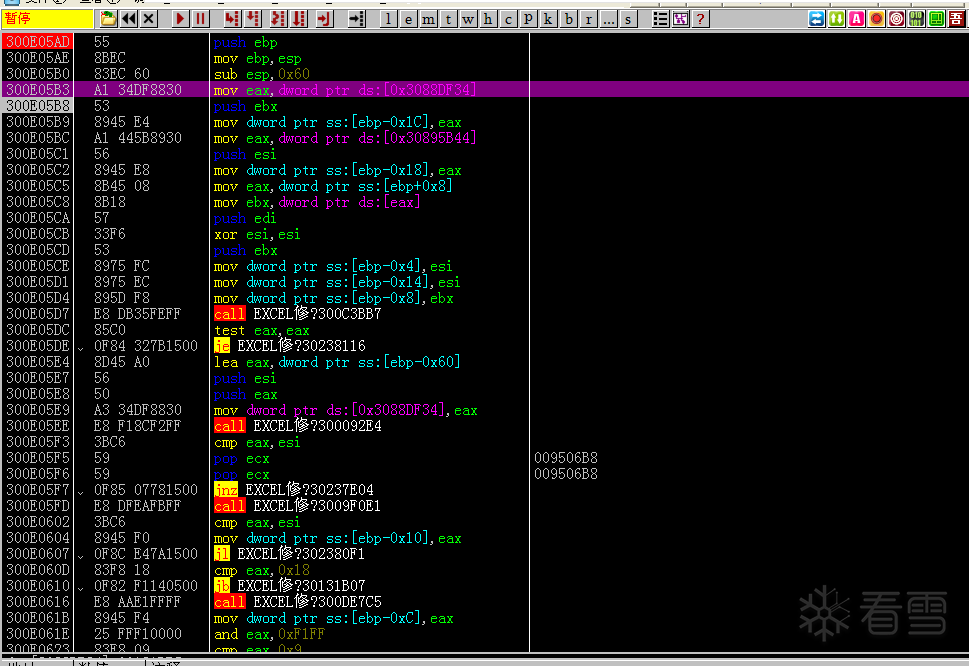Restart the debugged program with rewind icon
This screenshot has height=666, width=969.
click(x=129, y=19)
